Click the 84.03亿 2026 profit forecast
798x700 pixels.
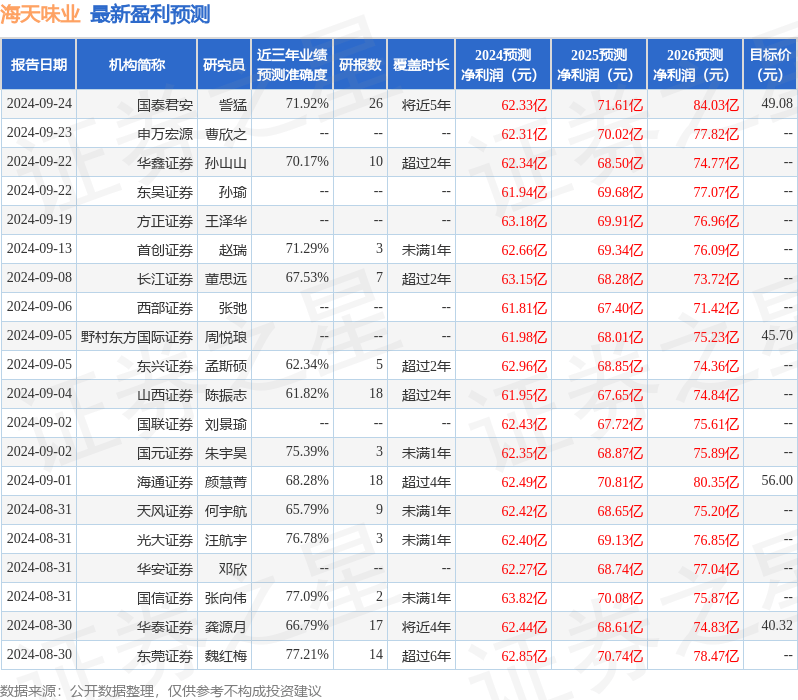[x=716, y=105]
